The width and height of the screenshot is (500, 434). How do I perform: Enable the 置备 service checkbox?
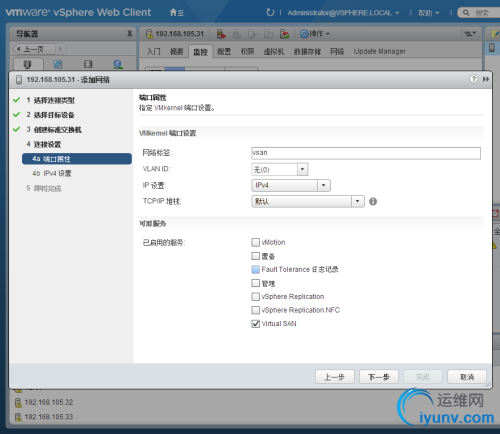coord(255,256)
